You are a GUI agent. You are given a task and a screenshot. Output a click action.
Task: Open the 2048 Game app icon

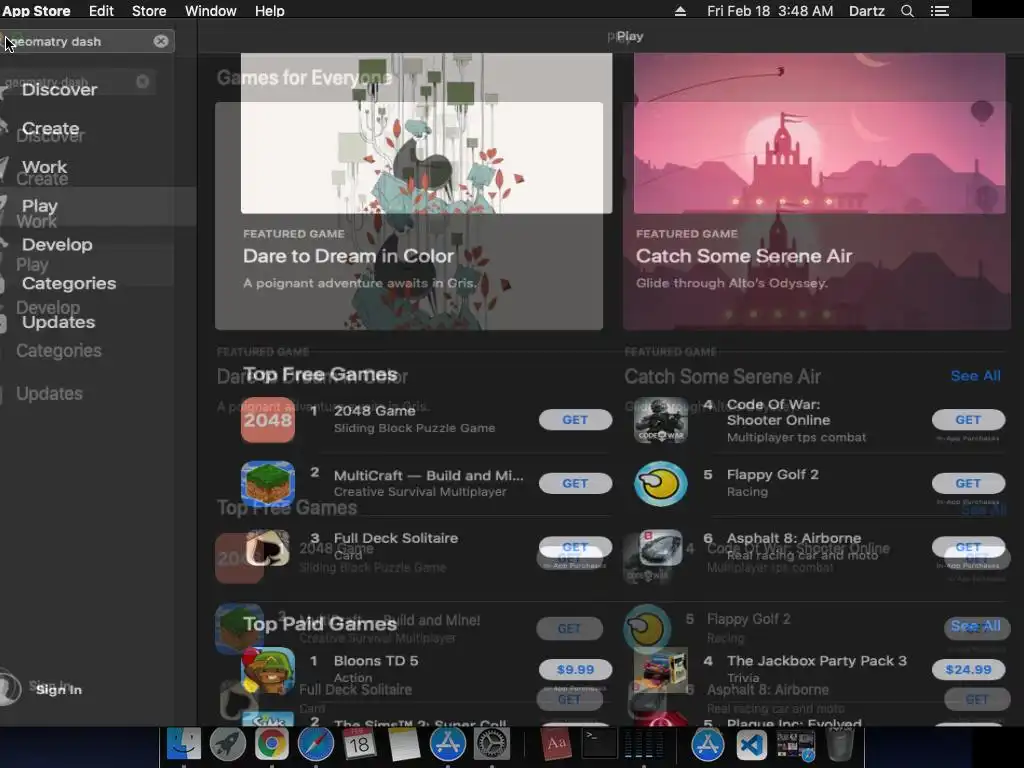(268, 420)
